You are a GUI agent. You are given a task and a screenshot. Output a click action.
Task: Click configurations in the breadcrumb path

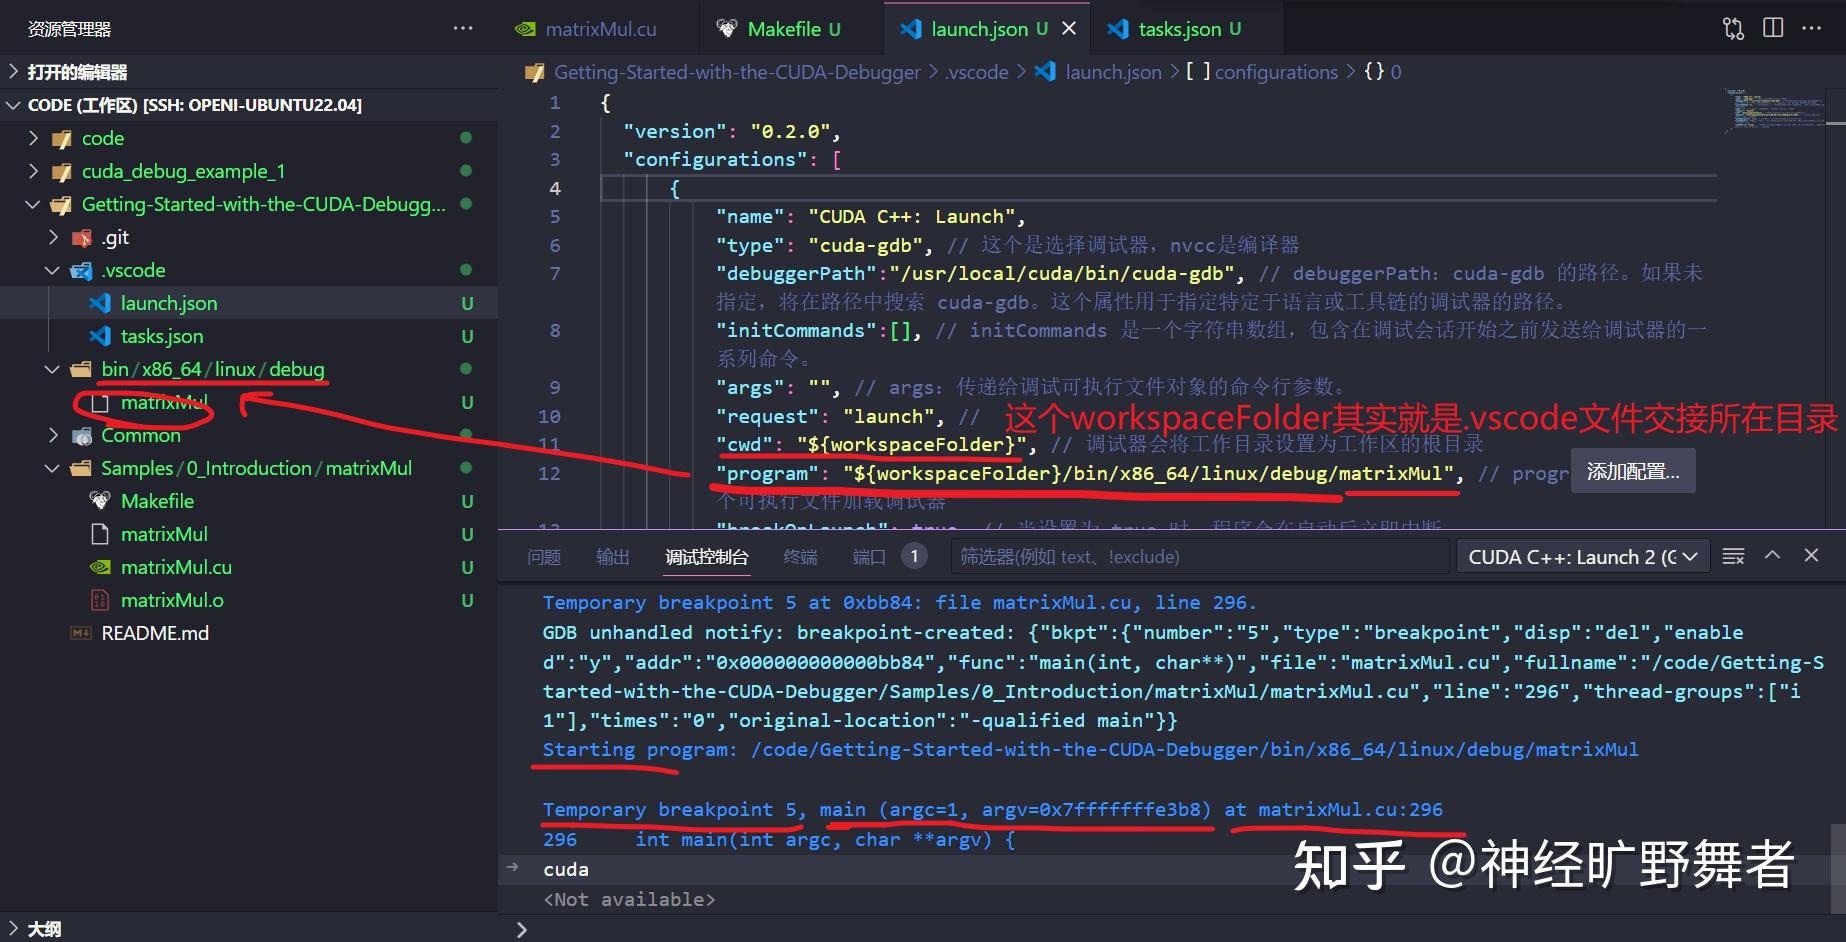[1277, 71]
